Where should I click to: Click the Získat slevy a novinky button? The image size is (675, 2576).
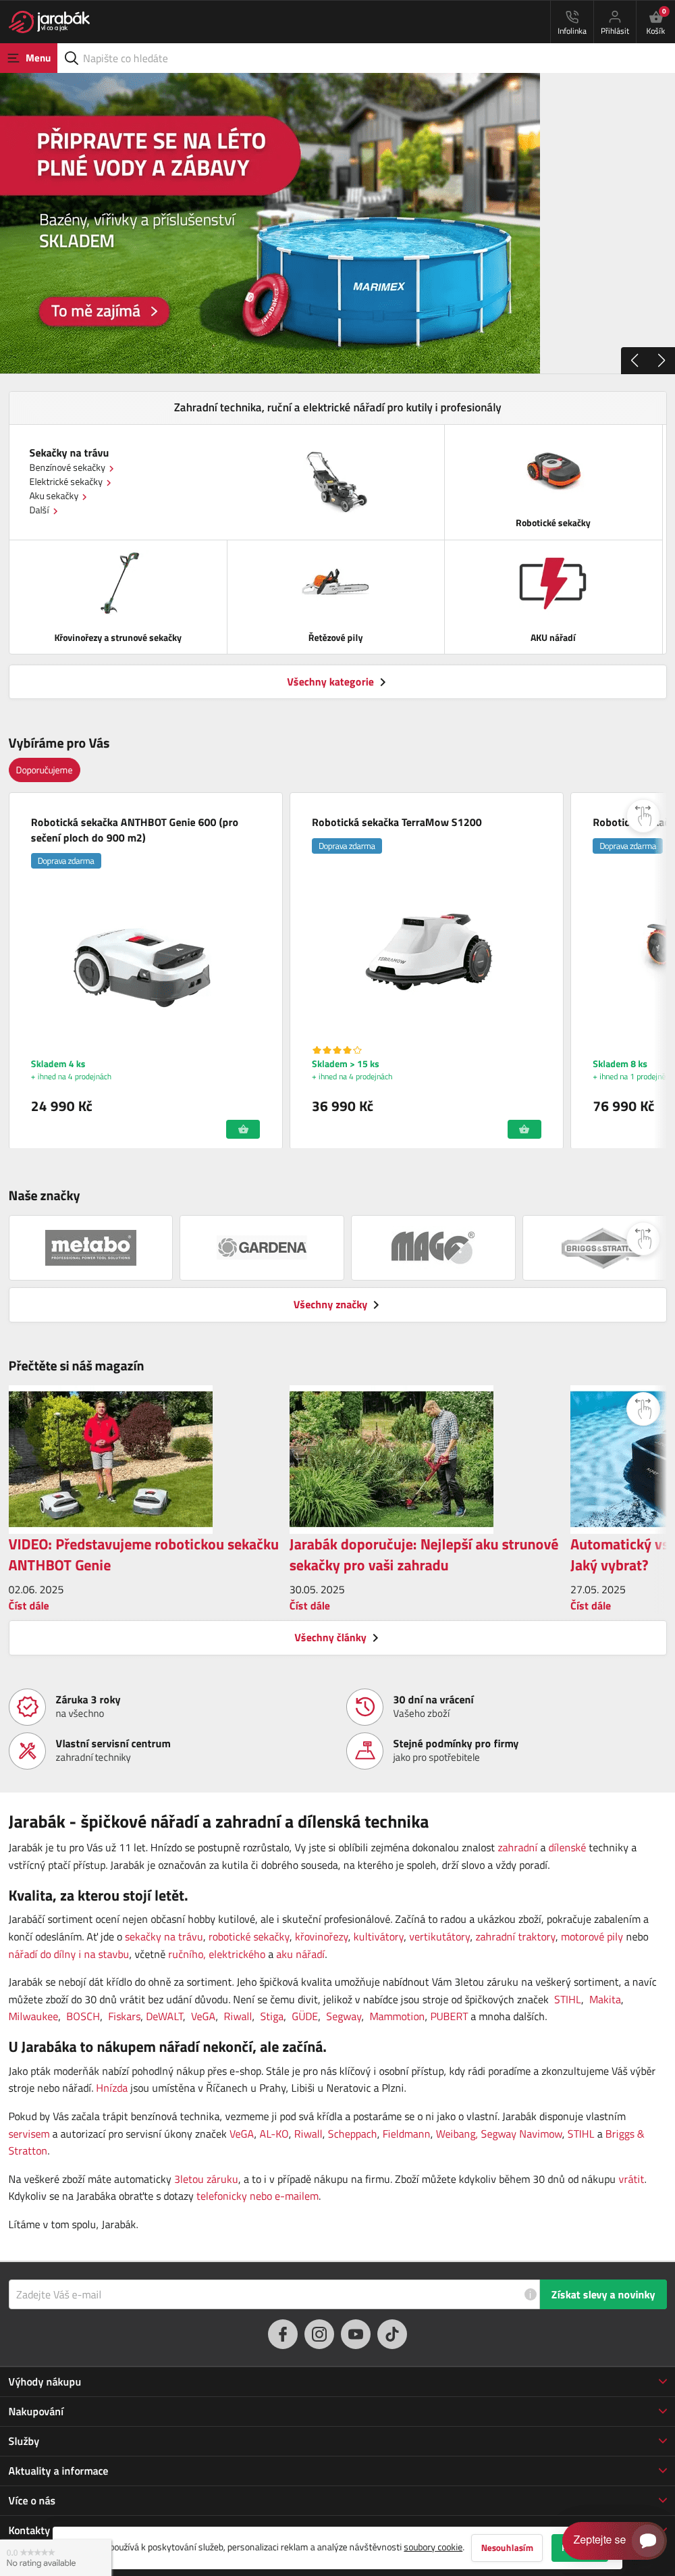click(603, 2295)
